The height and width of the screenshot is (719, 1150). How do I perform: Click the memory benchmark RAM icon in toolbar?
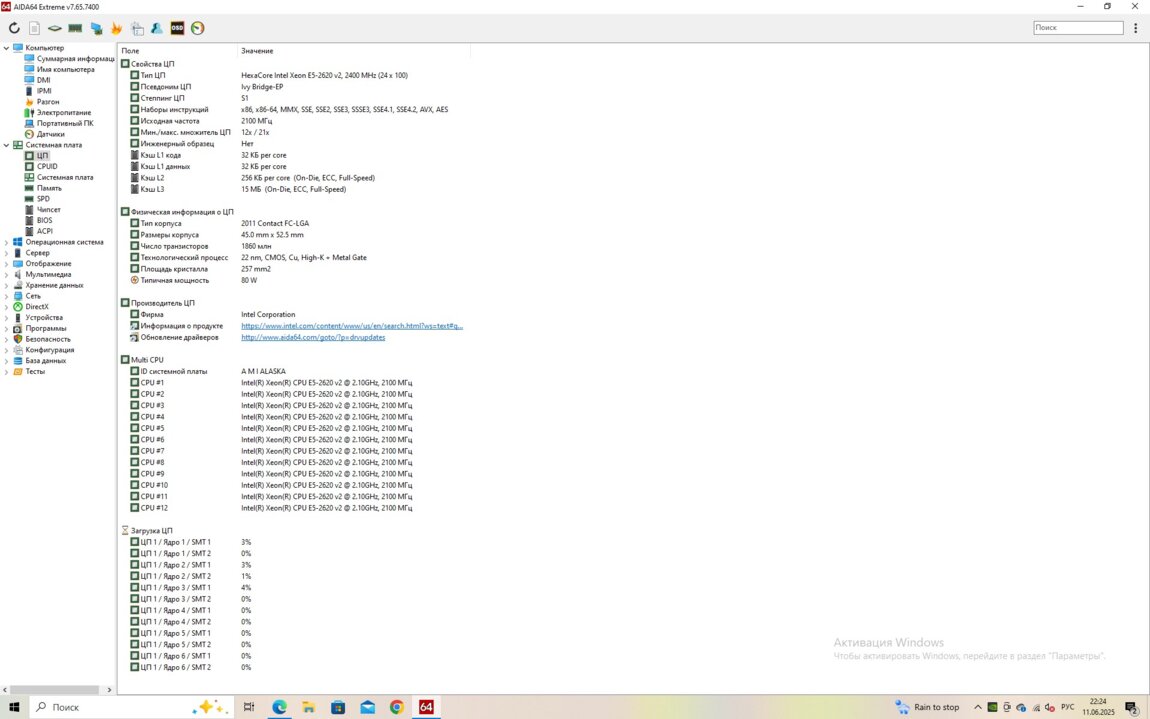coord(75,28)
